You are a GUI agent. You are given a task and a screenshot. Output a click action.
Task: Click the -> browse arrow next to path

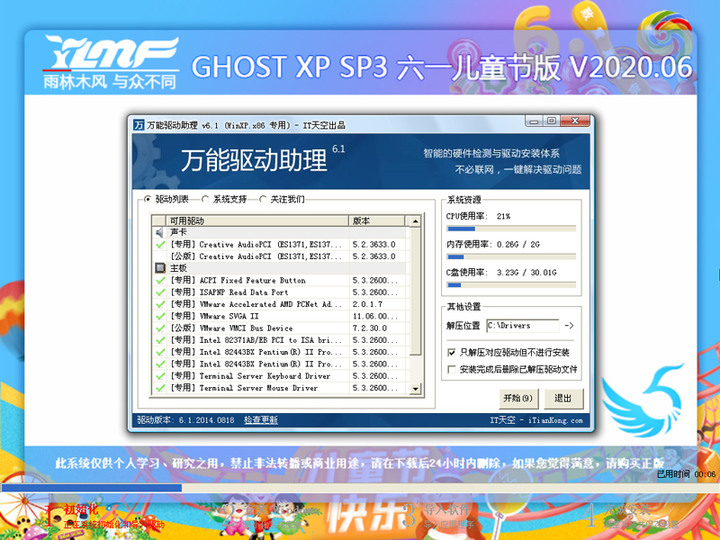click(569, 326)
